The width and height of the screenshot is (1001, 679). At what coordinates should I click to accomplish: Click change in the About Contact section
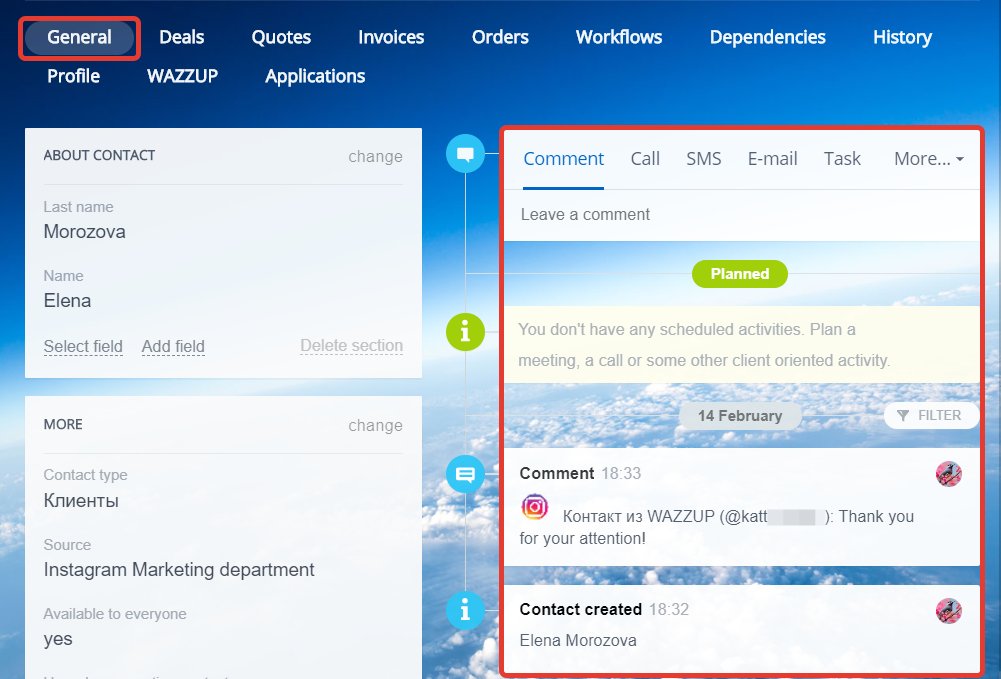[375, 157]
